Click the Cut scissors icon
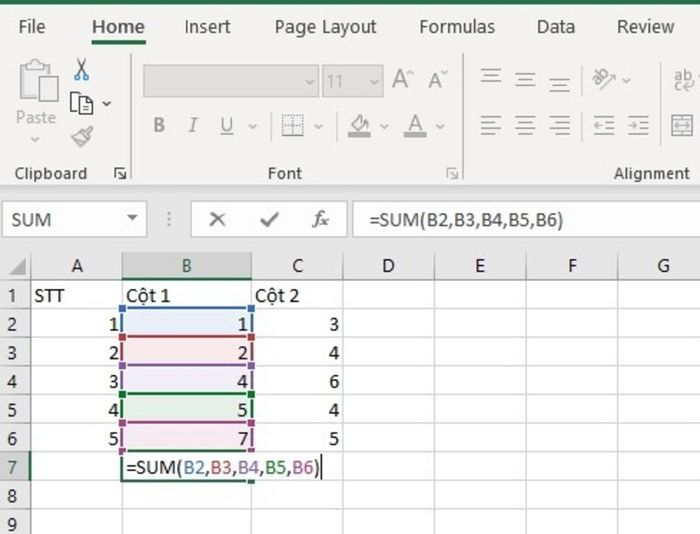700x534 pixels. tap(81, 70)
